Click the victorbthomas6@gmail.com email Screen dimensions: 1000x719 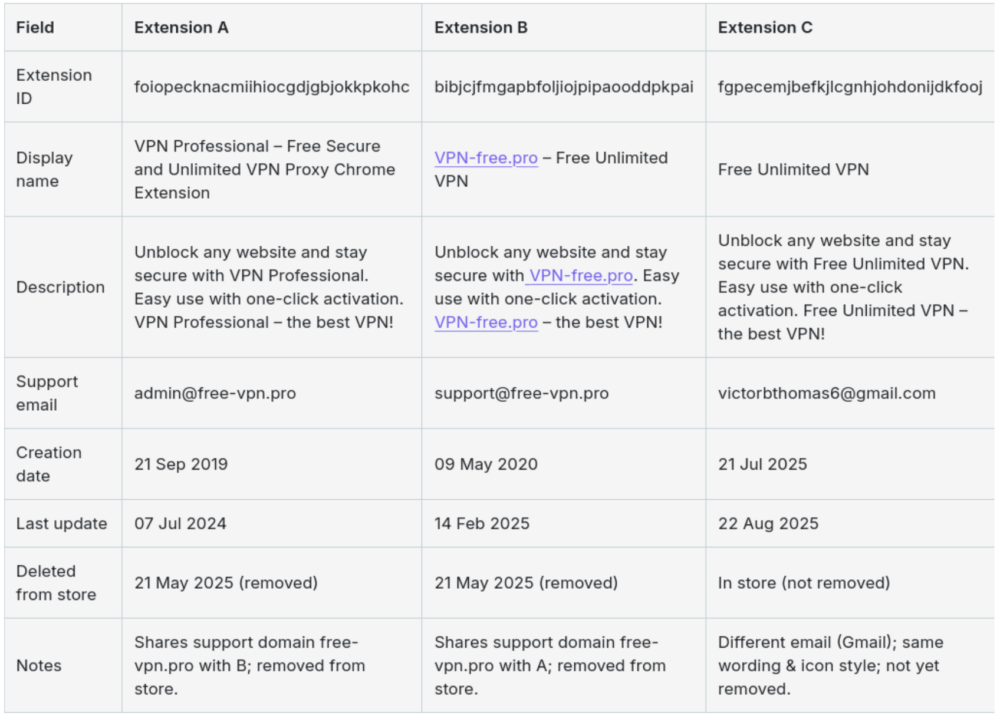coord(826,393)
